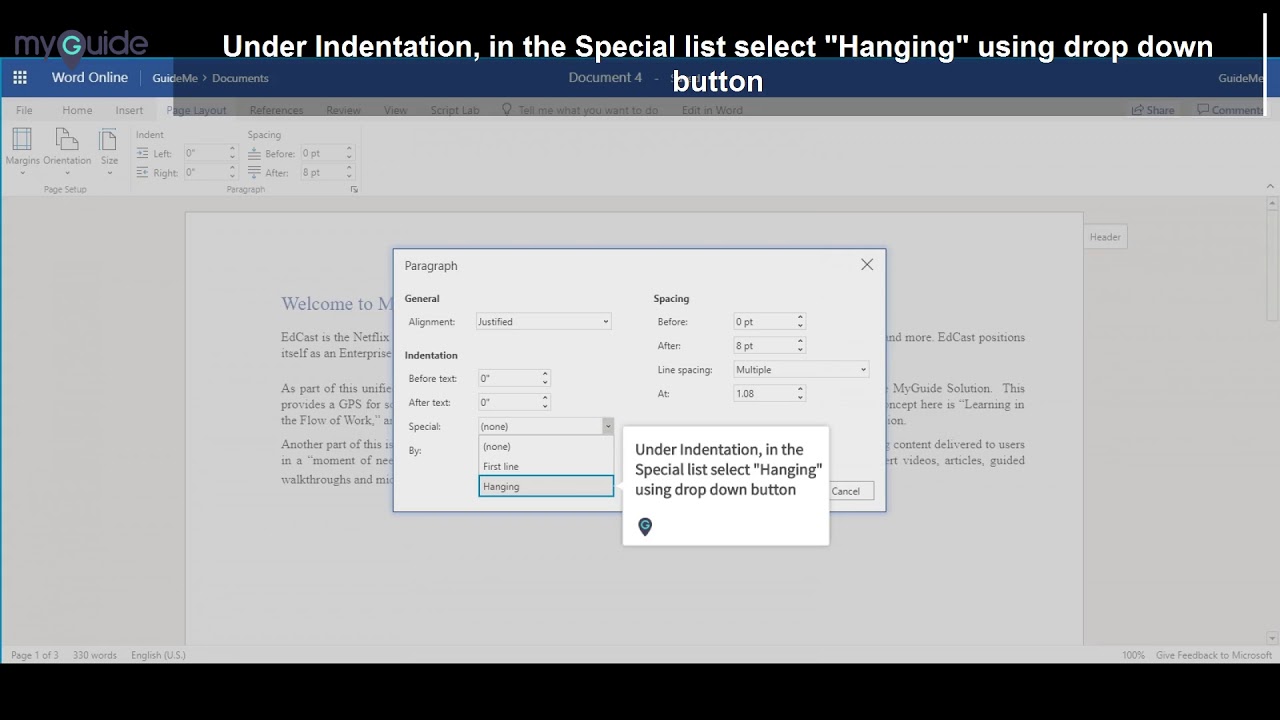
Task: Increase the At line spacing value
Action: click(800, 390)
